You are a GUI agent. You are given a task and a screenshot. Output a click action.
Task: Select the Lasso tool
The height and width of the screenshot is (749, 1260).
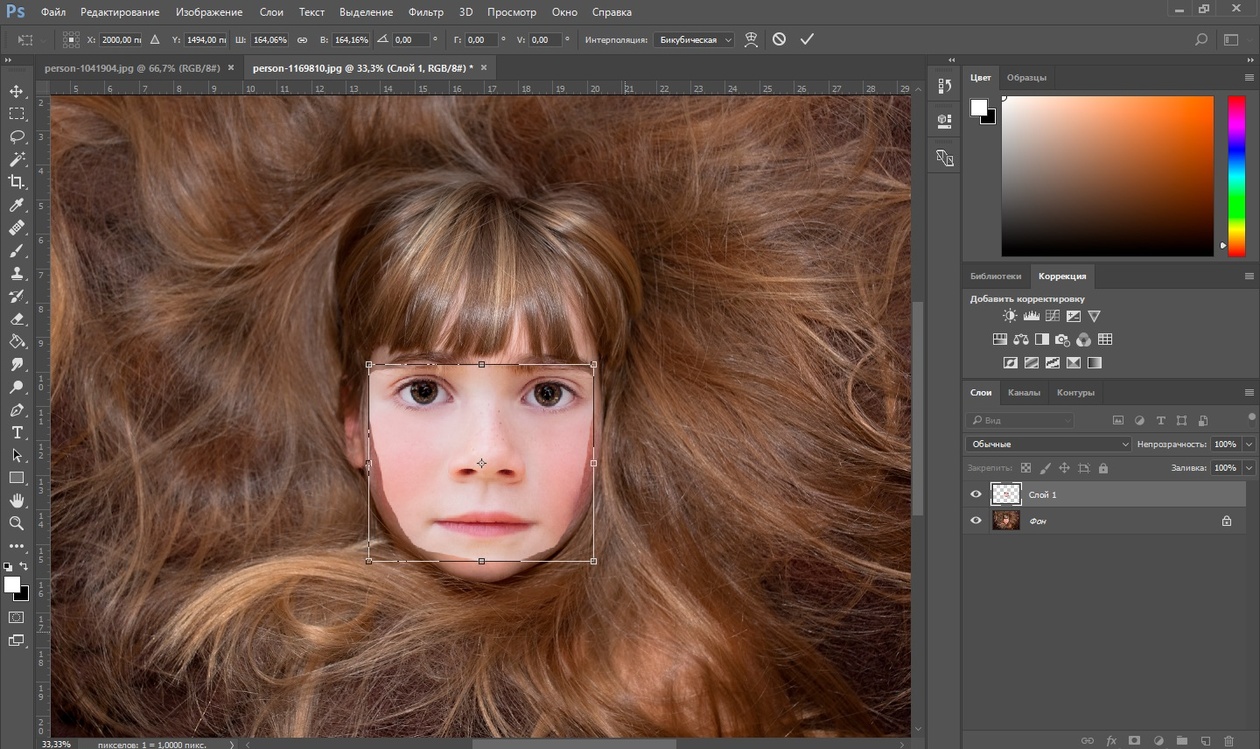pos(16,136)
